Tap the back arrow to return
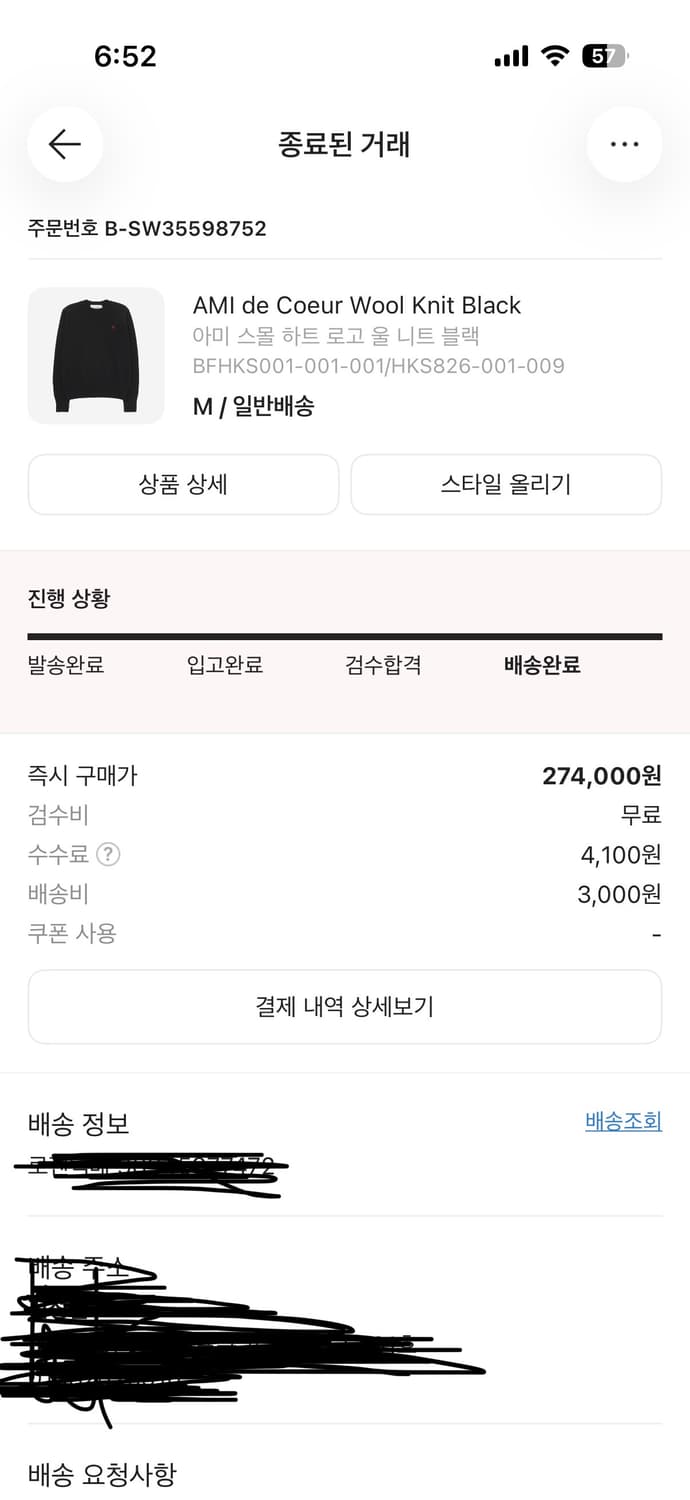 (64, 144)
